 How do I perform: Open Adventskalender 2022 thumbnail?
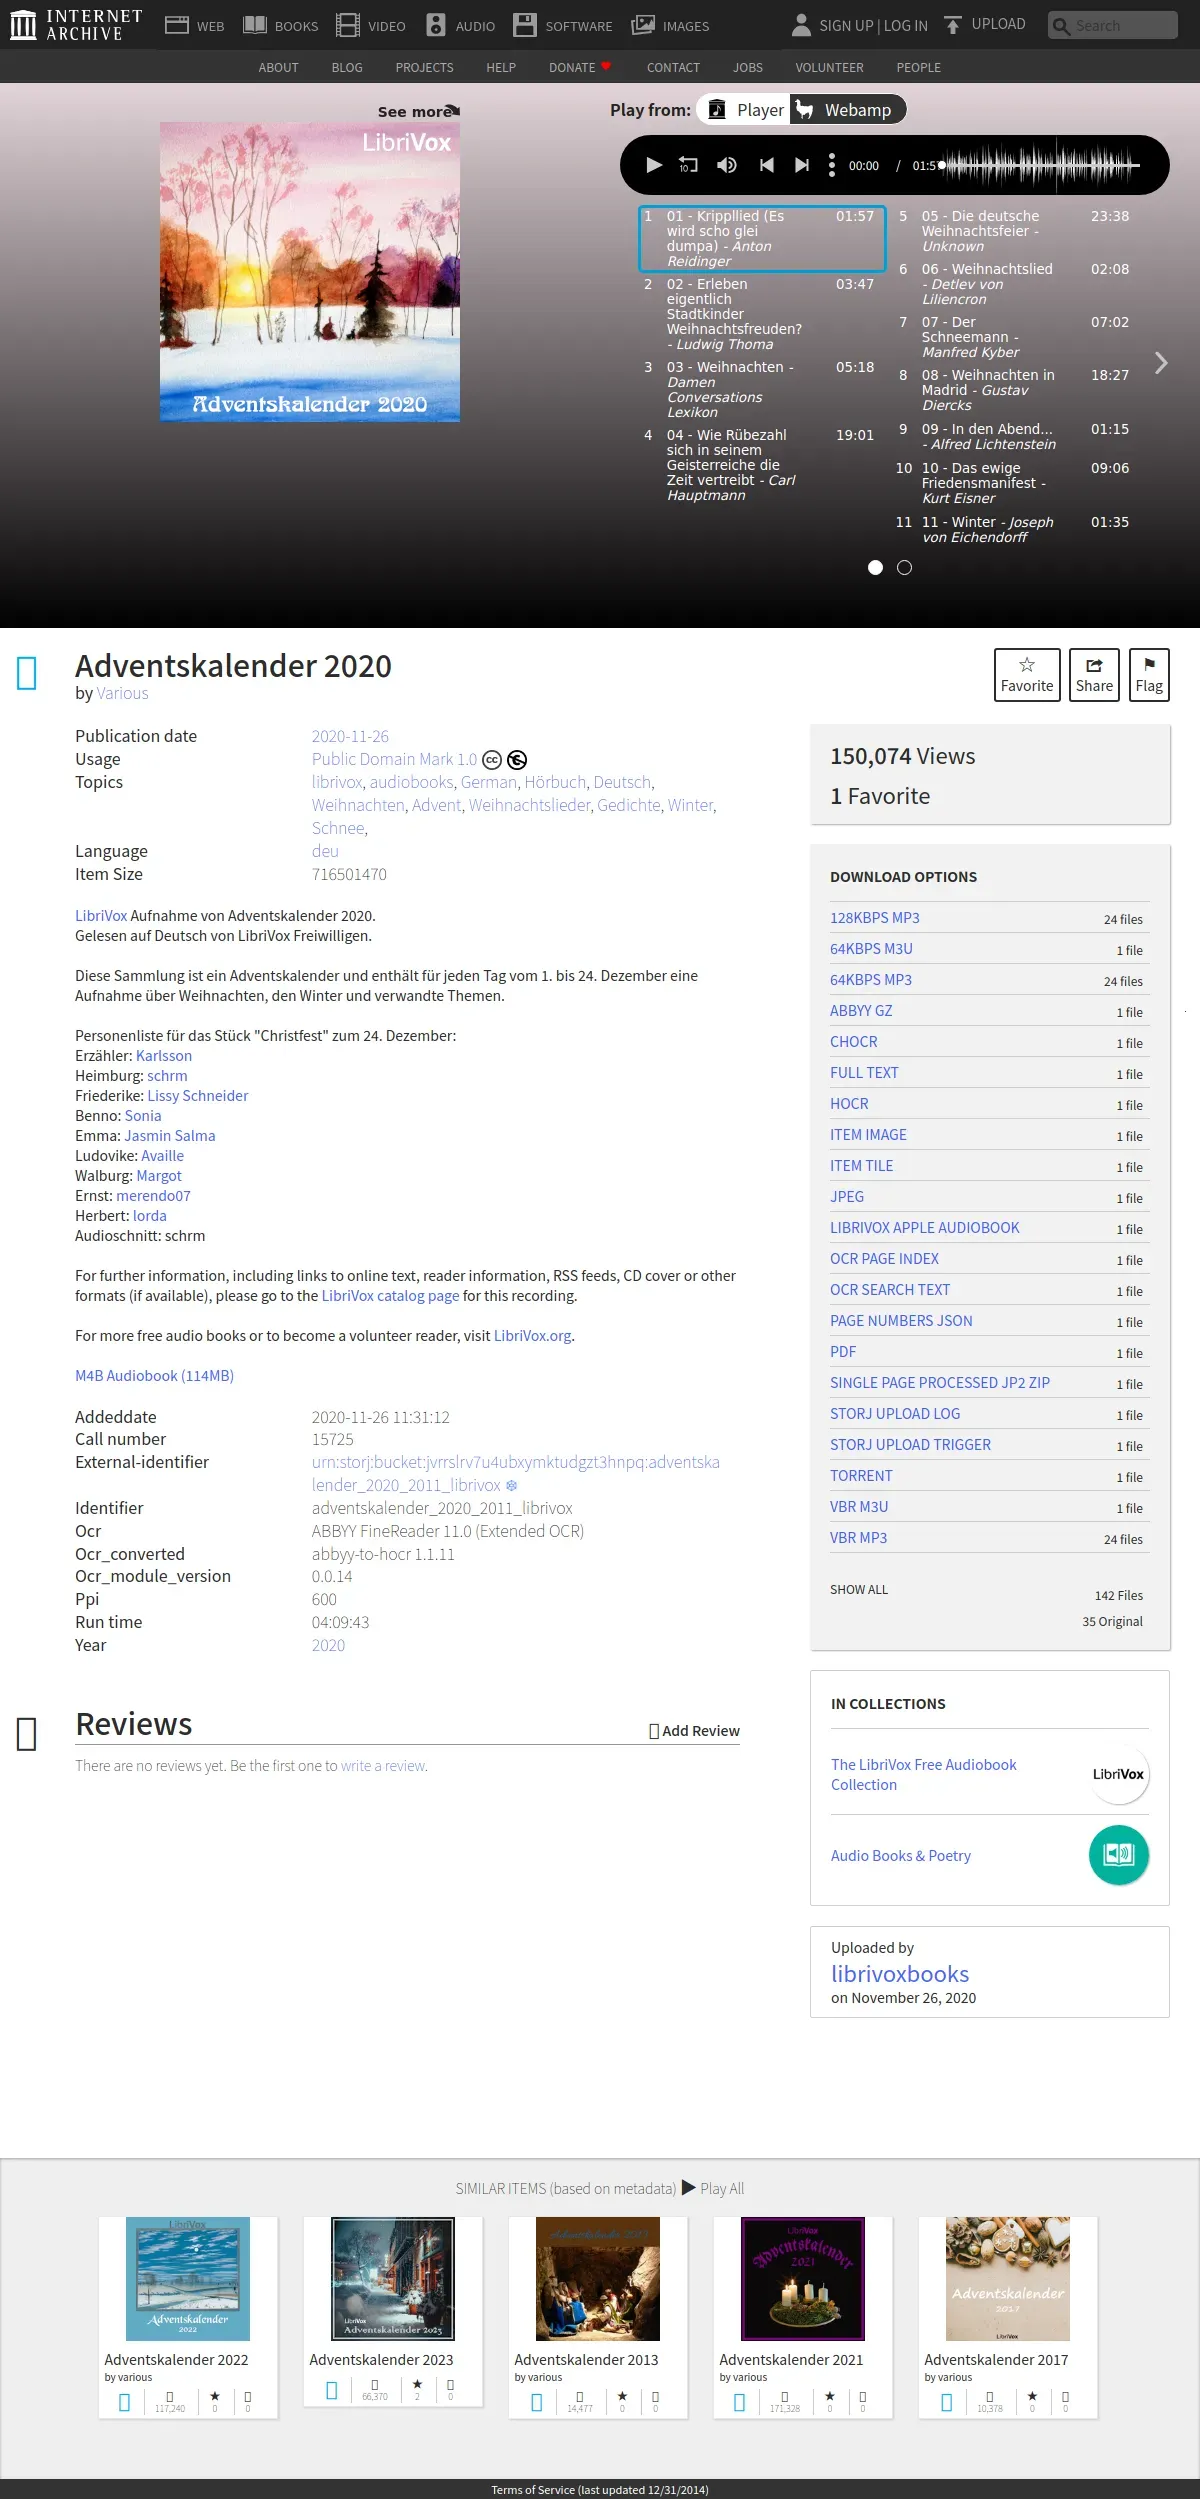(x=188, y=2279)
